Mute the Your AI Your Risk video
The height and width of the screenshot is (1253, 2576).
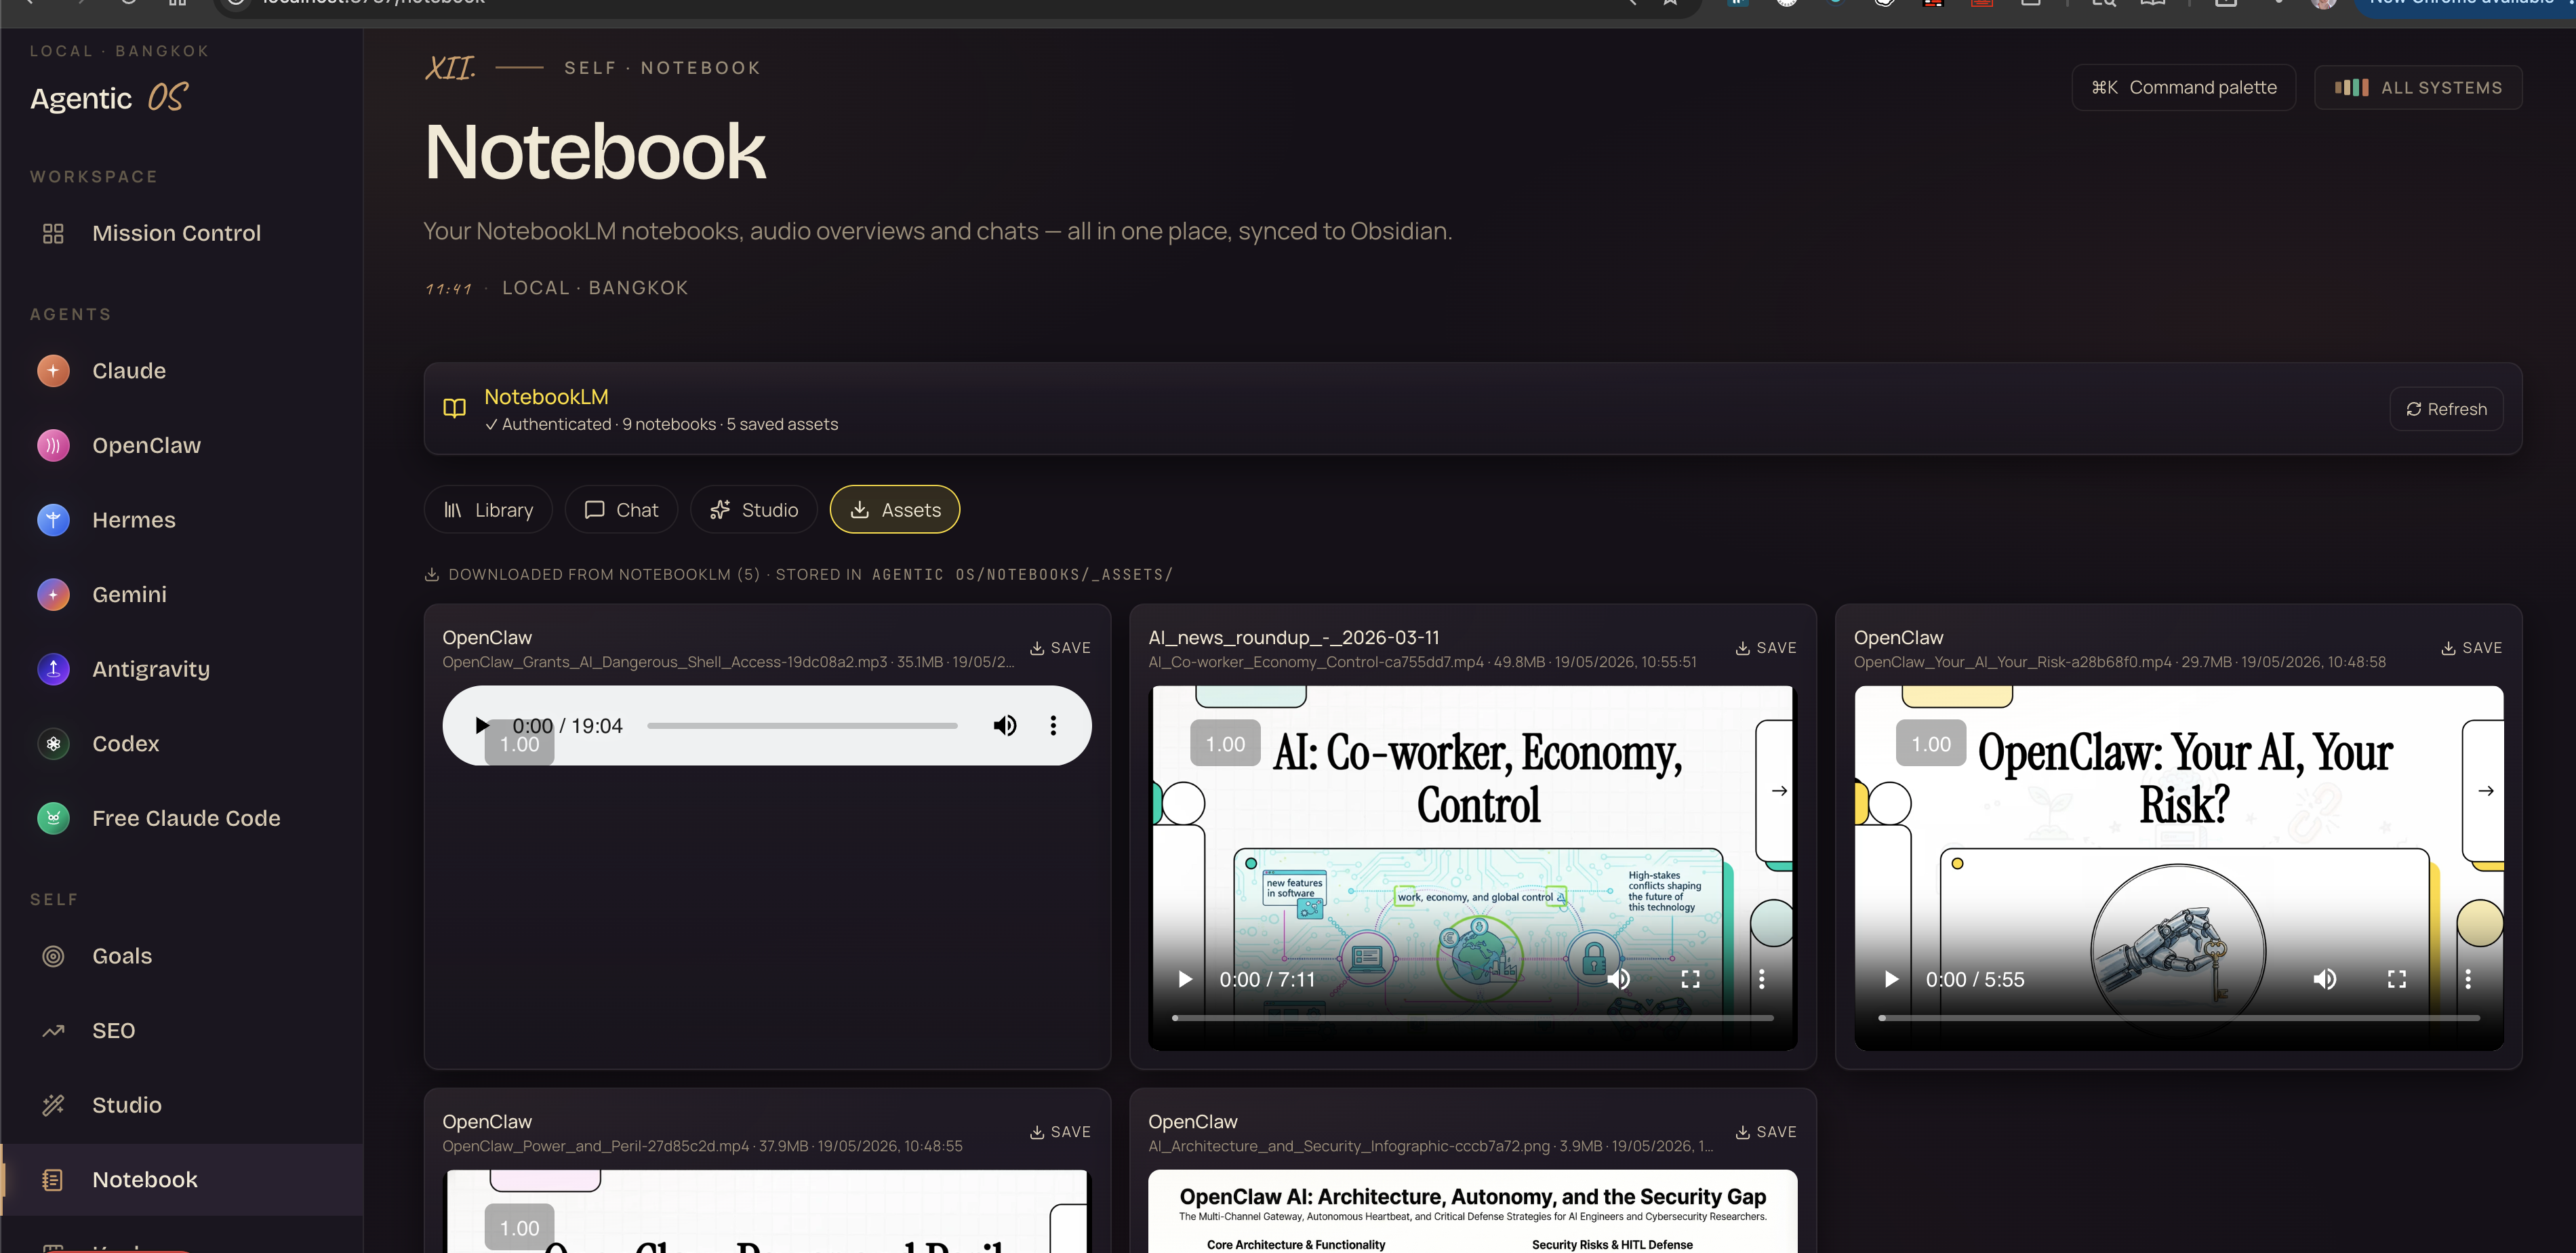click(x=2325, y=979)
